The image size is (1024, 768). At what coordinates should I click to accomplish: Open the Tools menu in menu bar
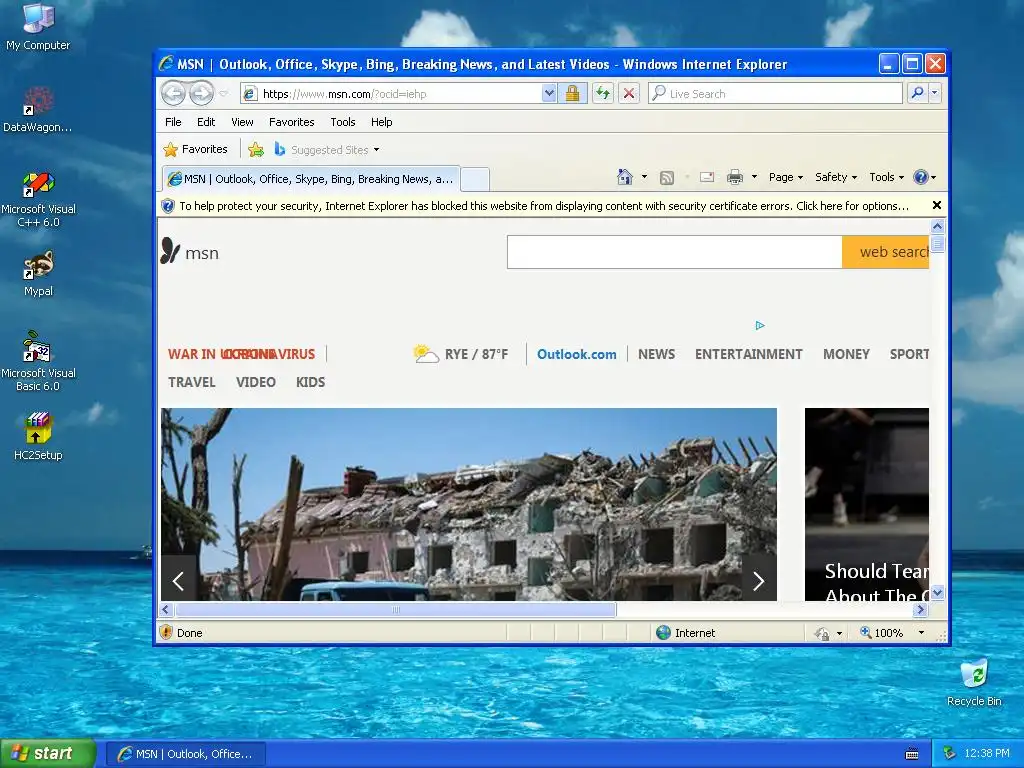click(x=343, y=122)
